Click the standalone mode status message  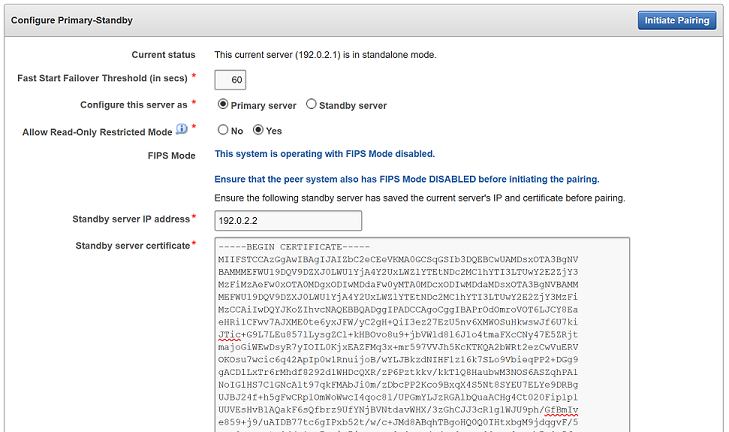(325, 54)
